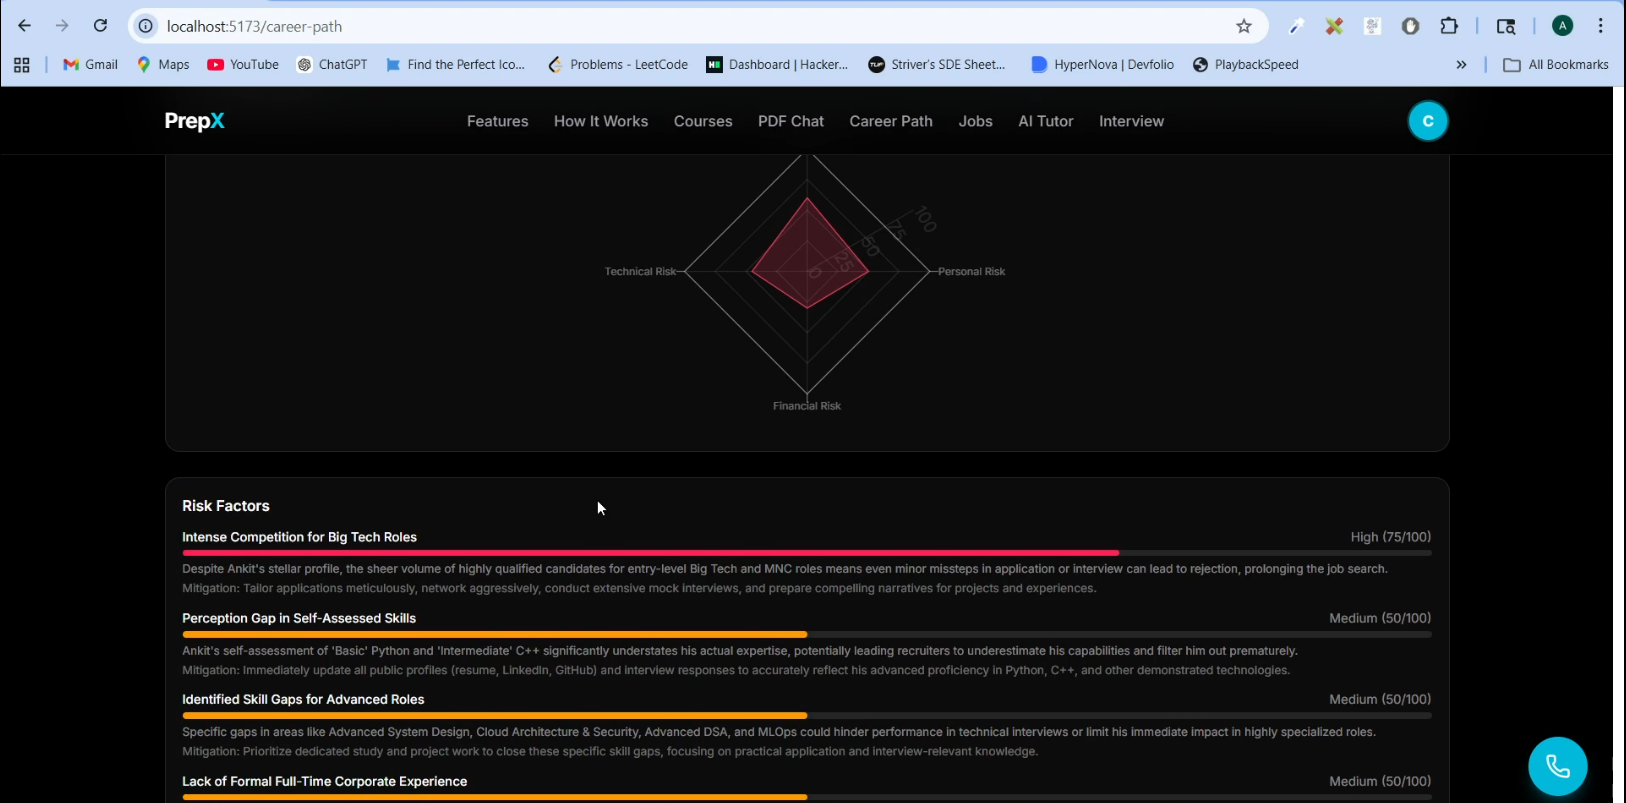Click the page vertical scrollbar
The width and height of the screenshot is (1626, 803).
click(x=1619, y=445)
